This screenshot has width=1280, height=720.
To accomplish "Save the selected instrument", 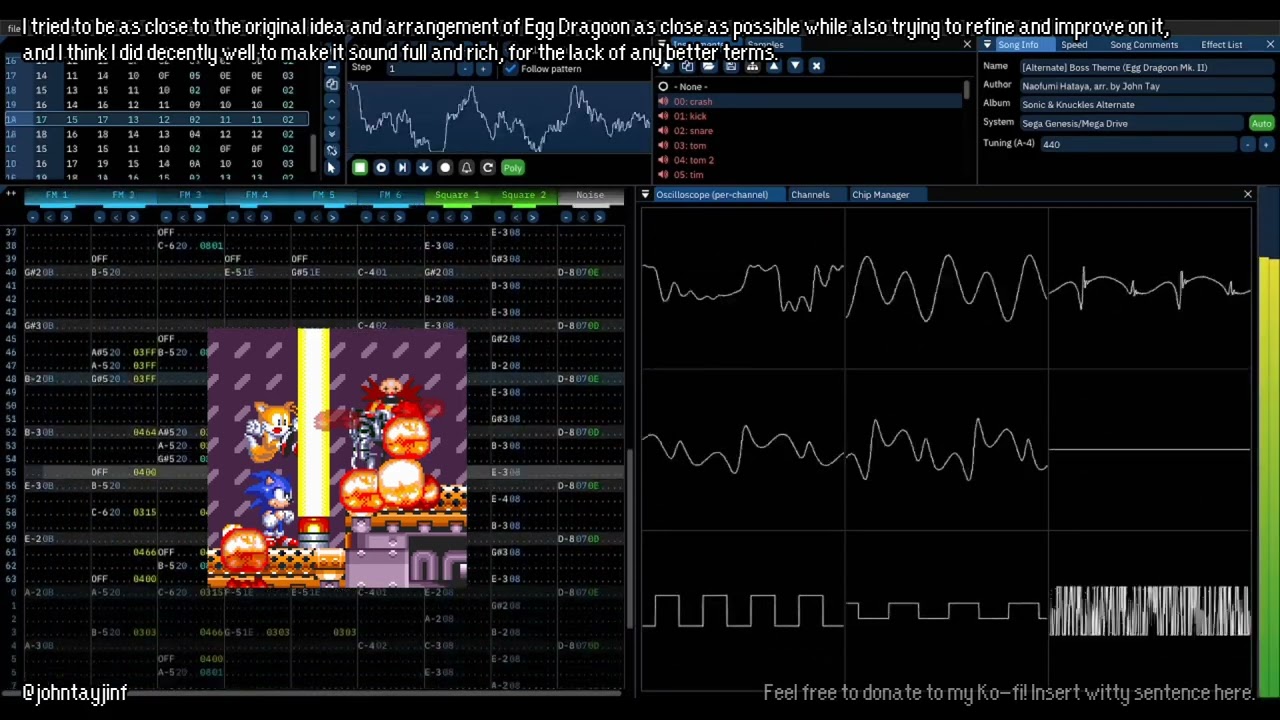I will (x=731, y=65).
